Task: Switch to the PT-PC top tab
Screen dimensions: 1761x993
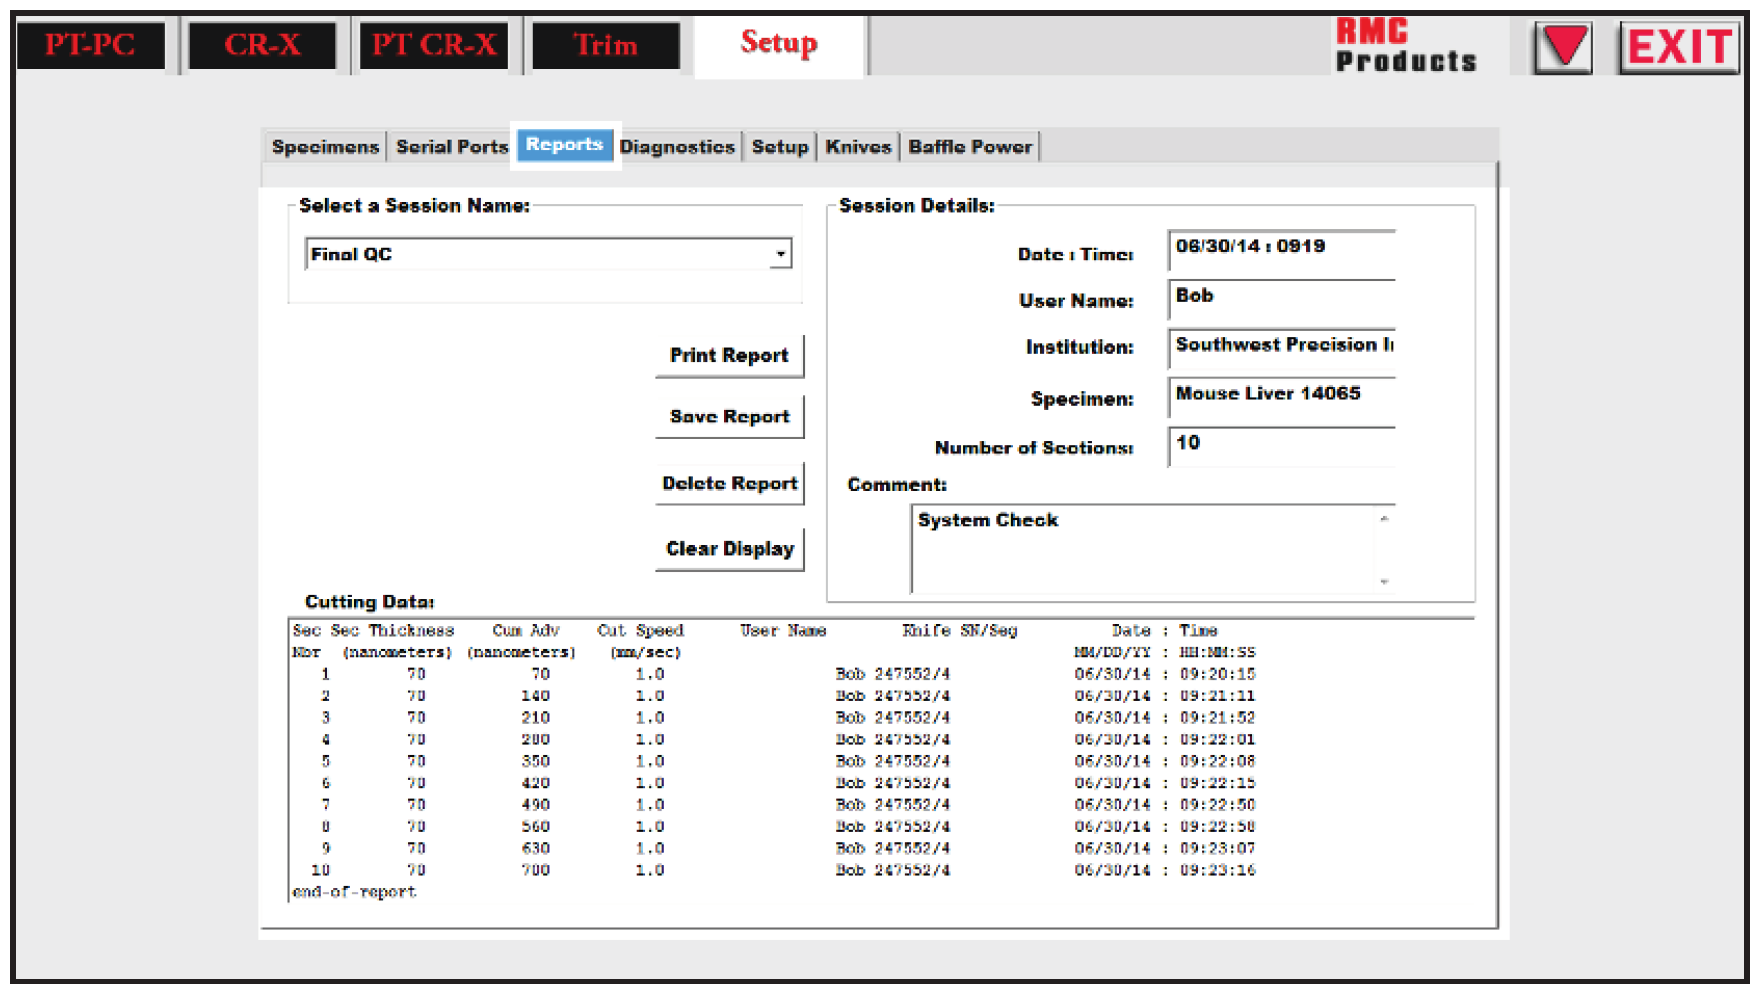Action: pos(90,46)
